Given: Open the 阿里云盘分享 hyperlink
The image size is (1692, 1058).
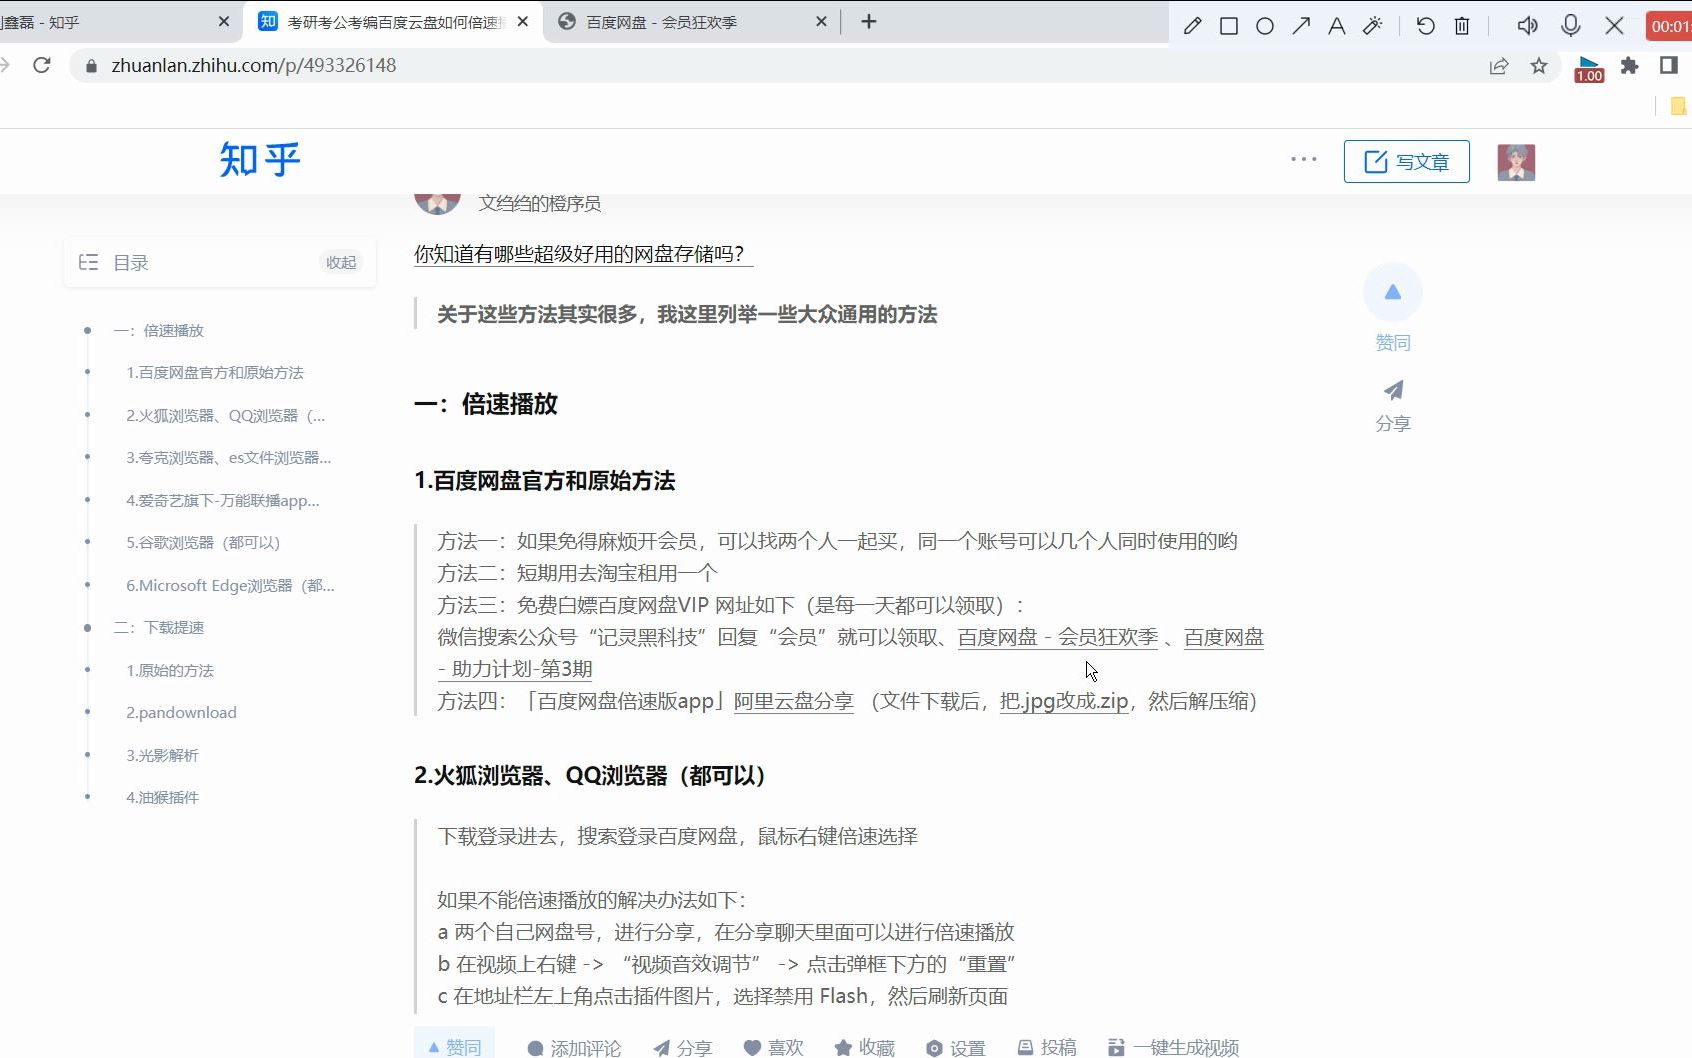Looking at the screenshot, I should coord(794,701).
